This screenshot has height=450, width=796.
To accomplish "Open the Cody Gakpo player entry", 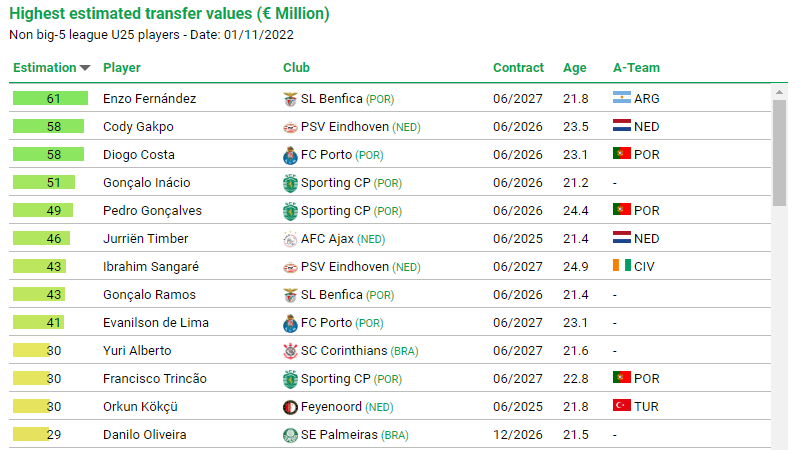I will [x=138, y=127].
